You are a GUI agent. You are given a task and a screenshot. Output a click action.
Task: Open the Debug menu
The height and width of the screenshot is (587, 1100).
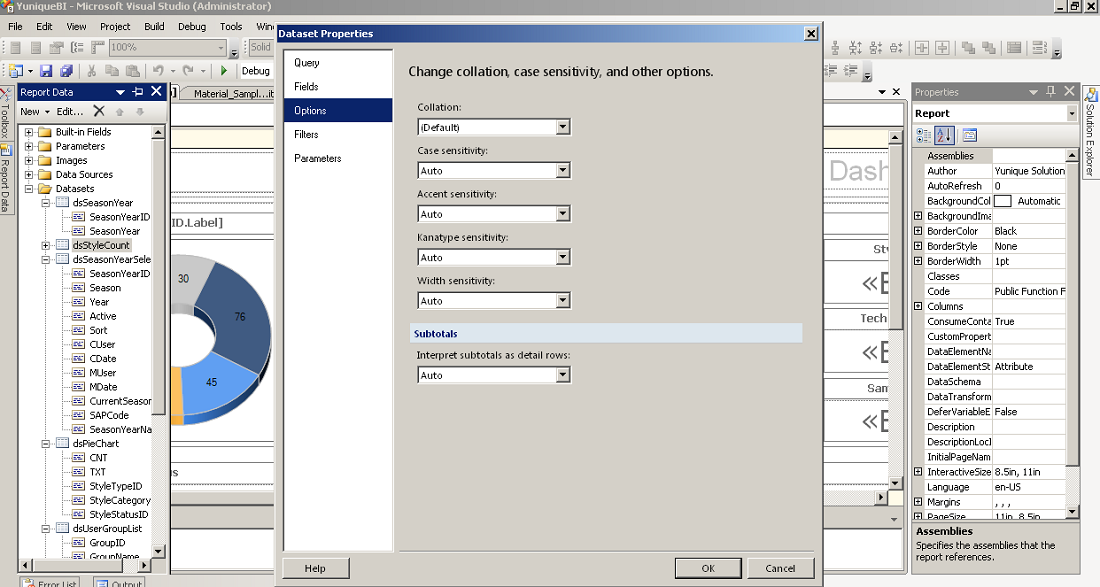192,27
